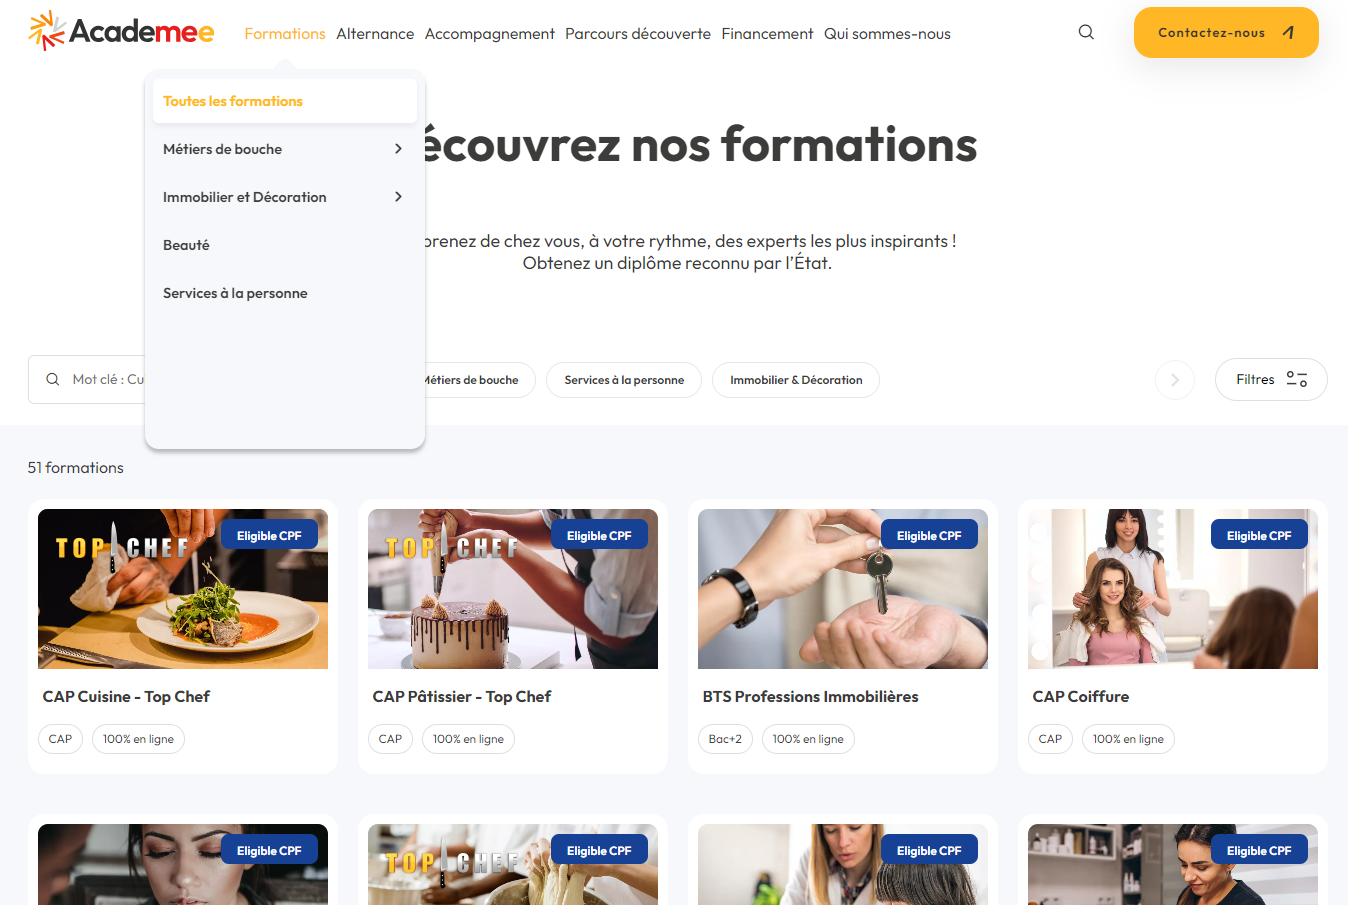Click the filter sliders icon beside Filtres
Screen dimensions: 1348x905
pos(1297,379)
